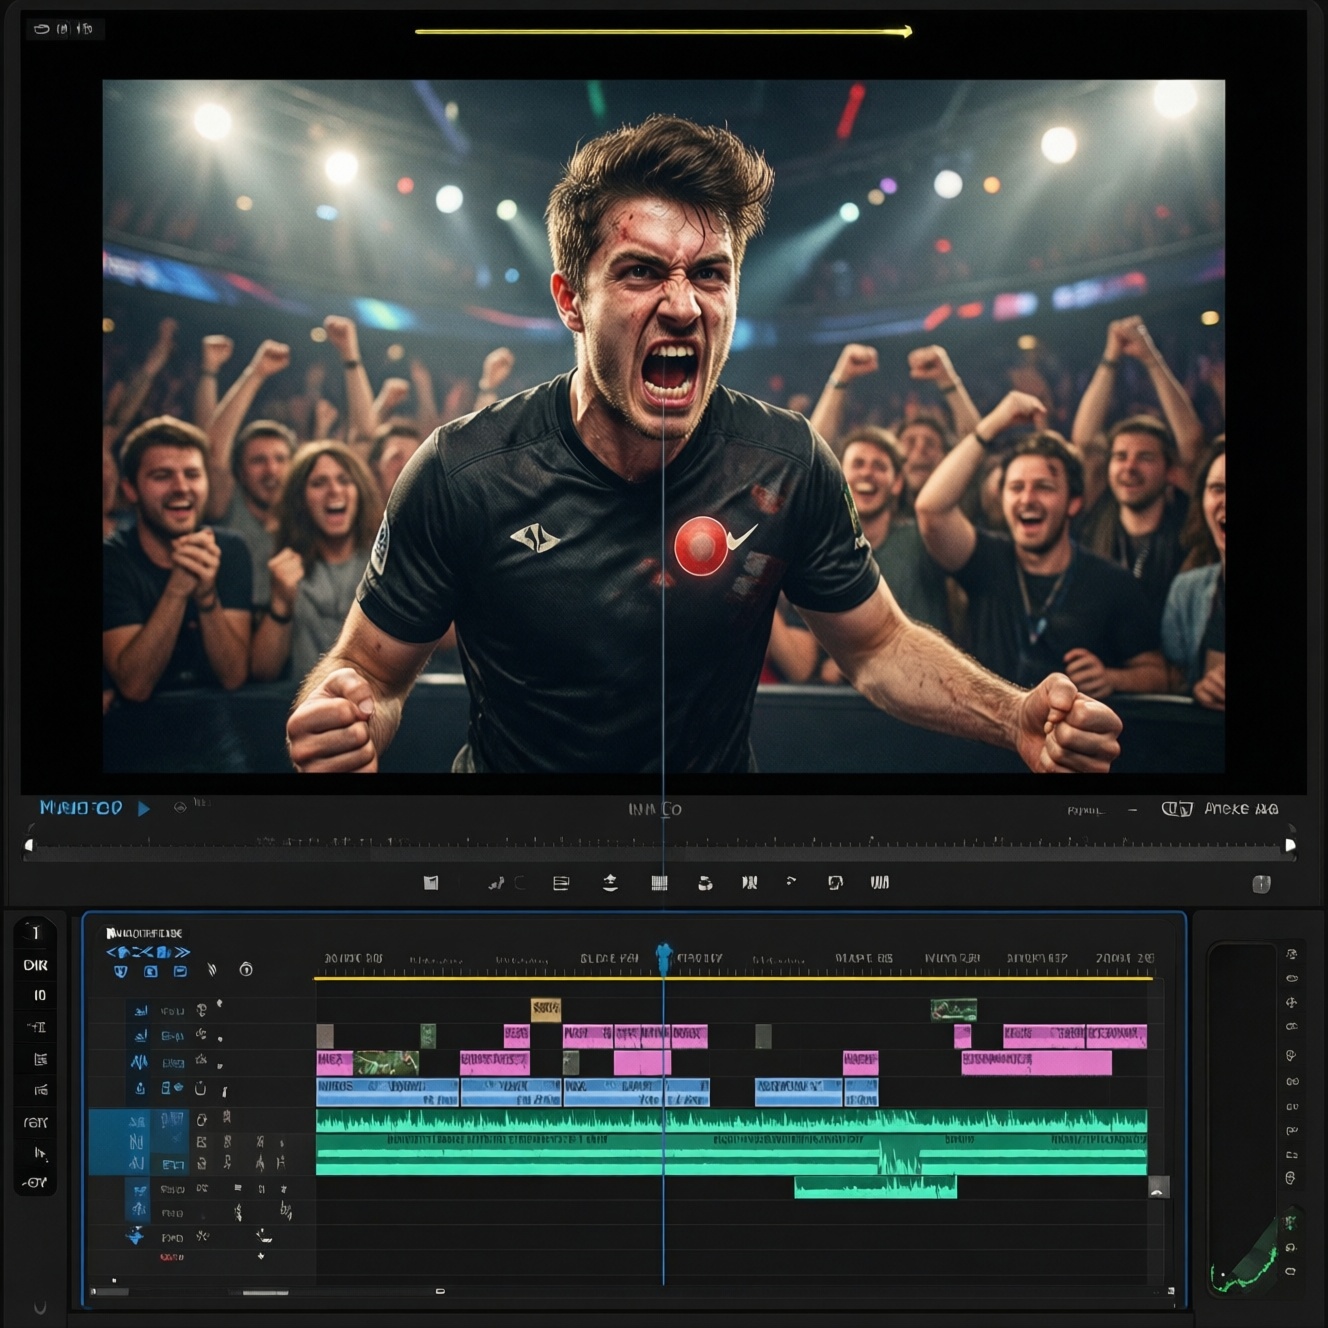Screen dimensions: 1328x1328
Task: Click the circular timer icon in the timeline header
Action: pyautogui.click(x=246, y=970)
